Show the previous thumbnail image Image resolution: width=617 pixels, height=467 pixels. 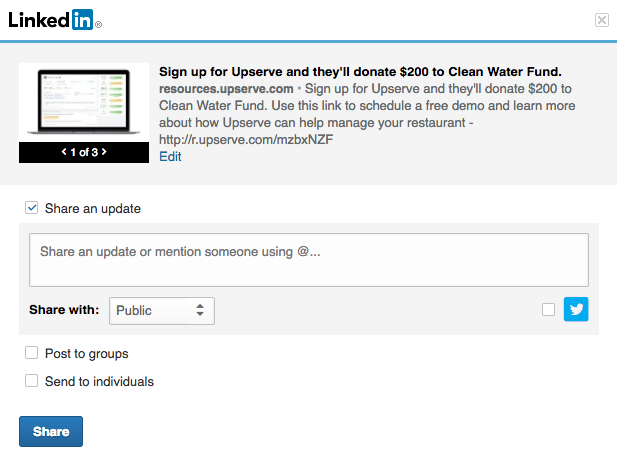click(x=65, y=153)
